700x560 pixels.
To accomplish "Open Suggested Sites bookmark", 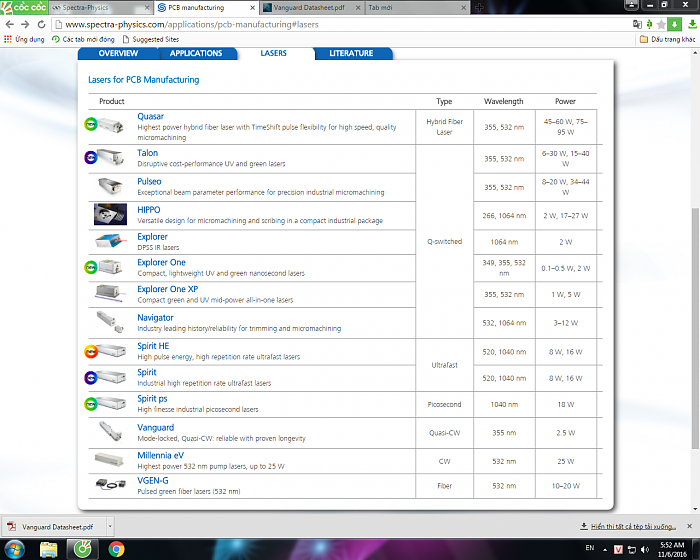I will (151, 39).
